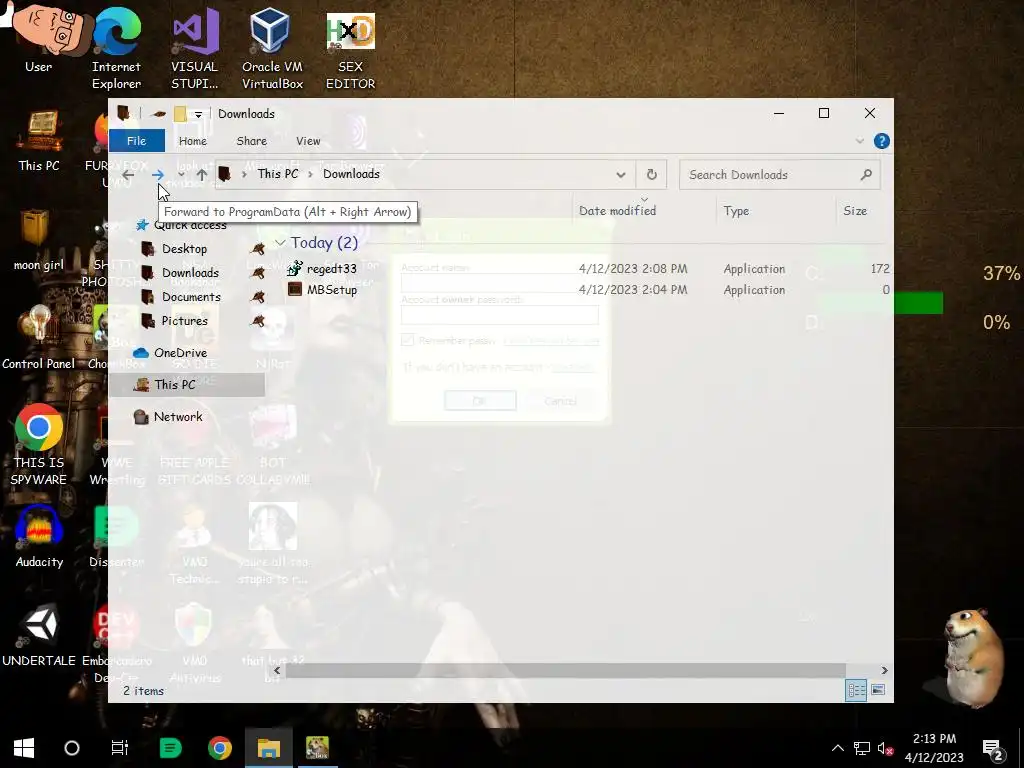The height and width of the screenshot is (768, 1024).
Task: Click the new folder quick access toolbar icon
Action: (180, 114)
